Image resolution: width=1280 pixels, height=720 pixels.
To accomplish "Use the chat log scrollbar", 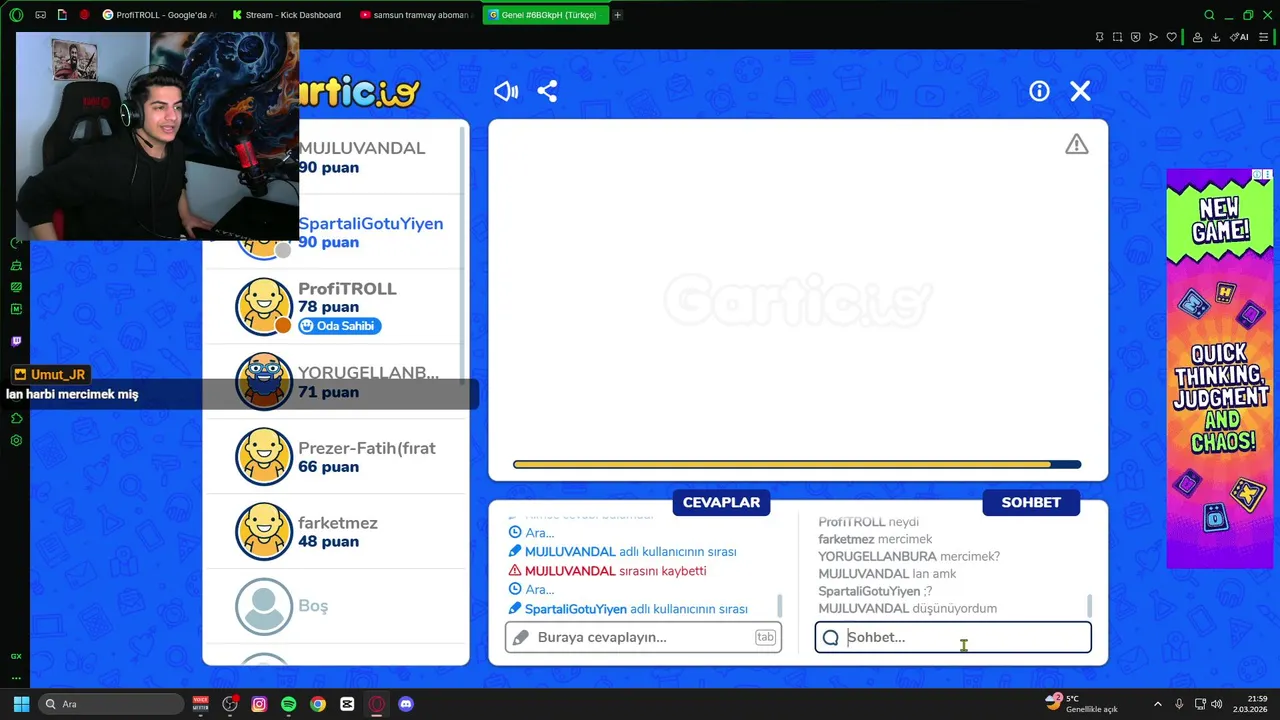I will tap(1089, 606).
